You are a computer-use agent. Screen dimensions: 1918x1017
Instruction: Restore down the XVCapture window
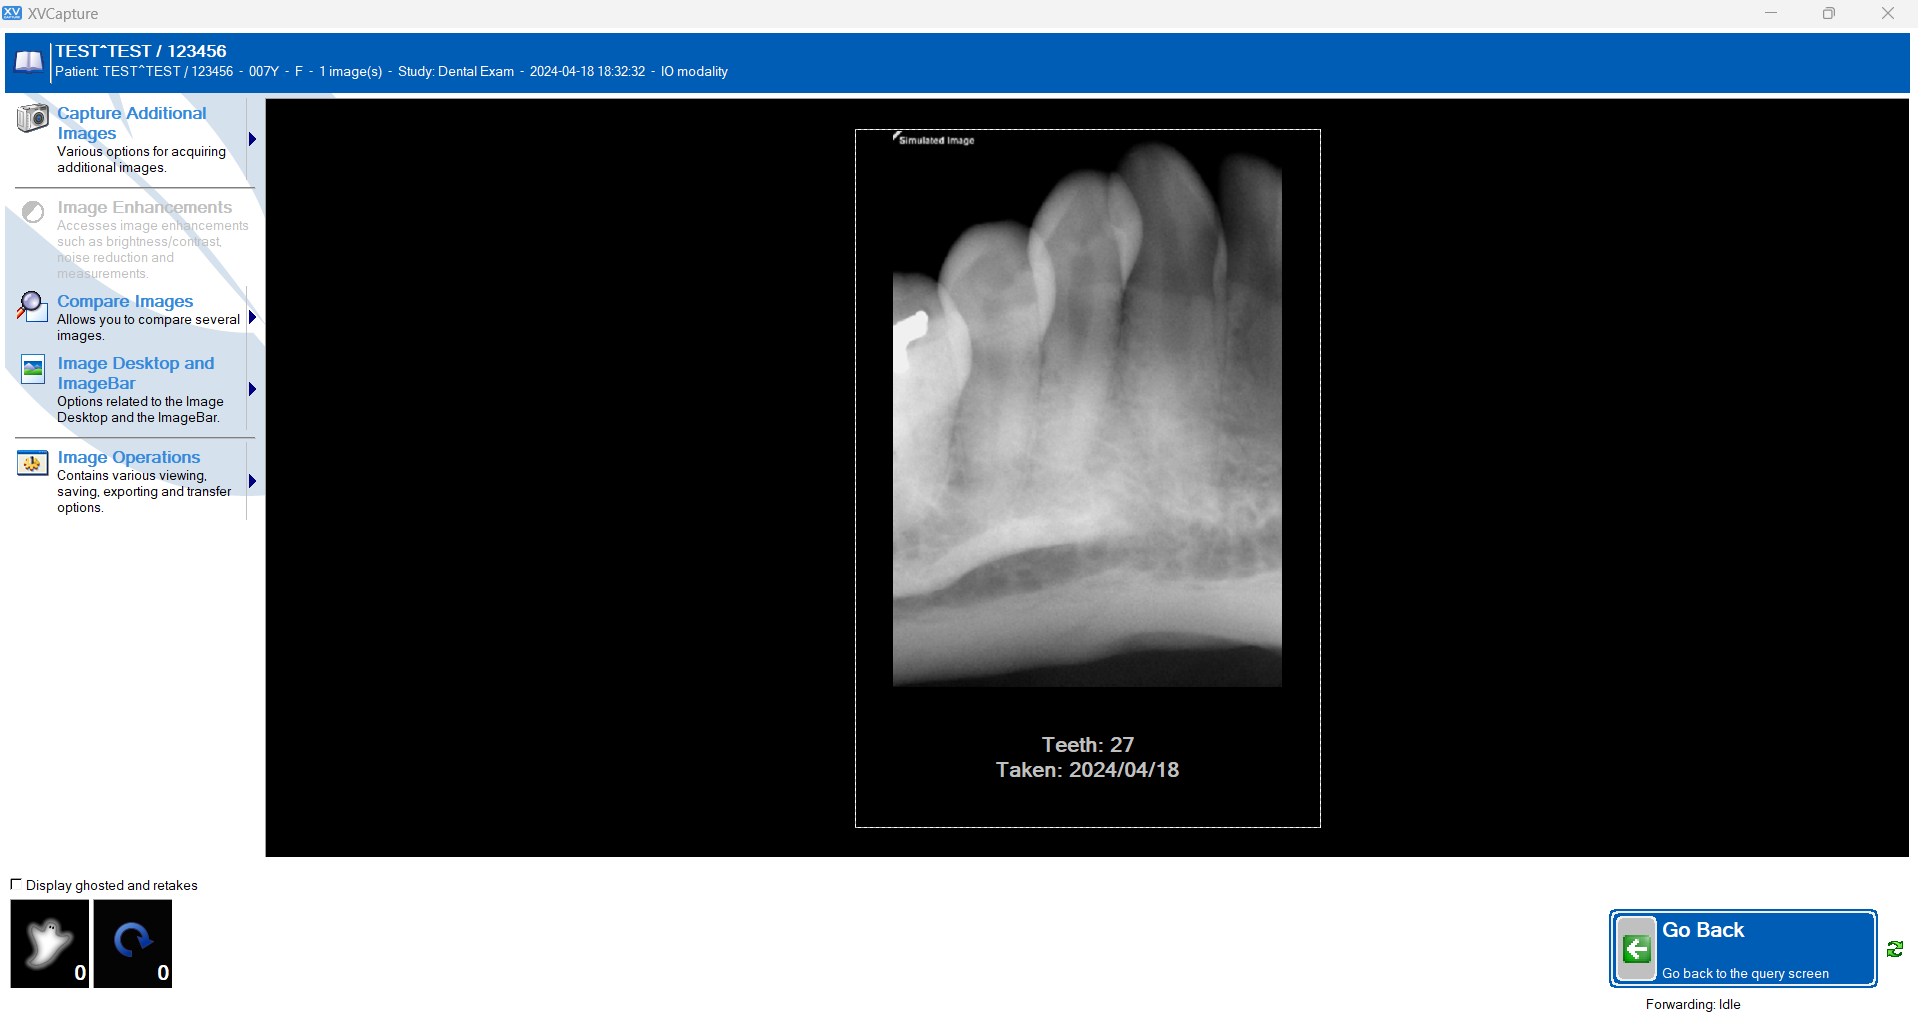point(1829,13)
